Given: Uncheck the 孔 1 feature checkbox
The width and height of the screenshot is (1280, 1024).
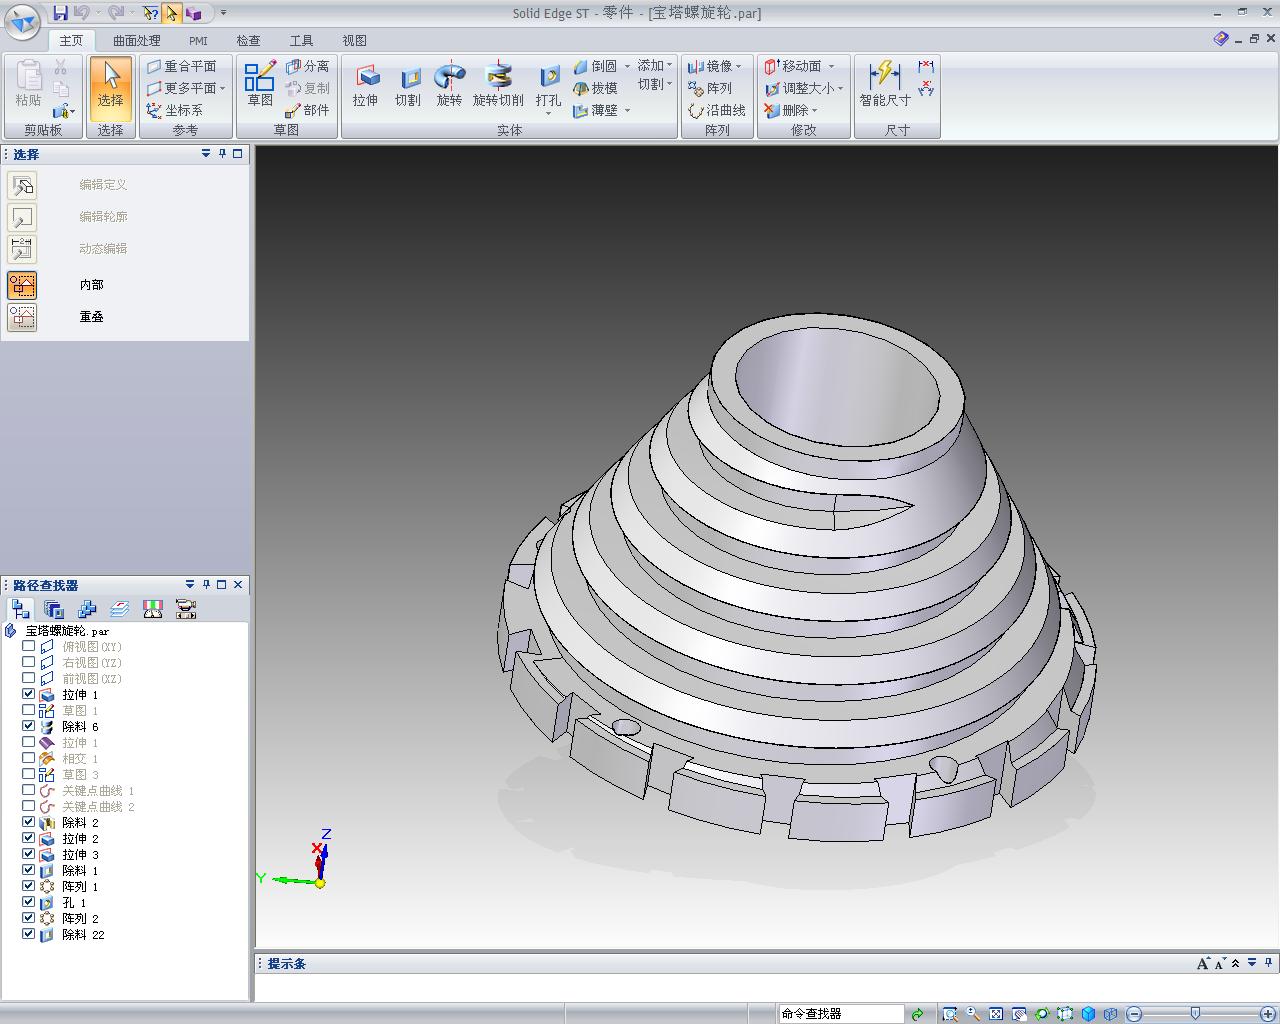Looking at the screenshot, I should [28, 902].
